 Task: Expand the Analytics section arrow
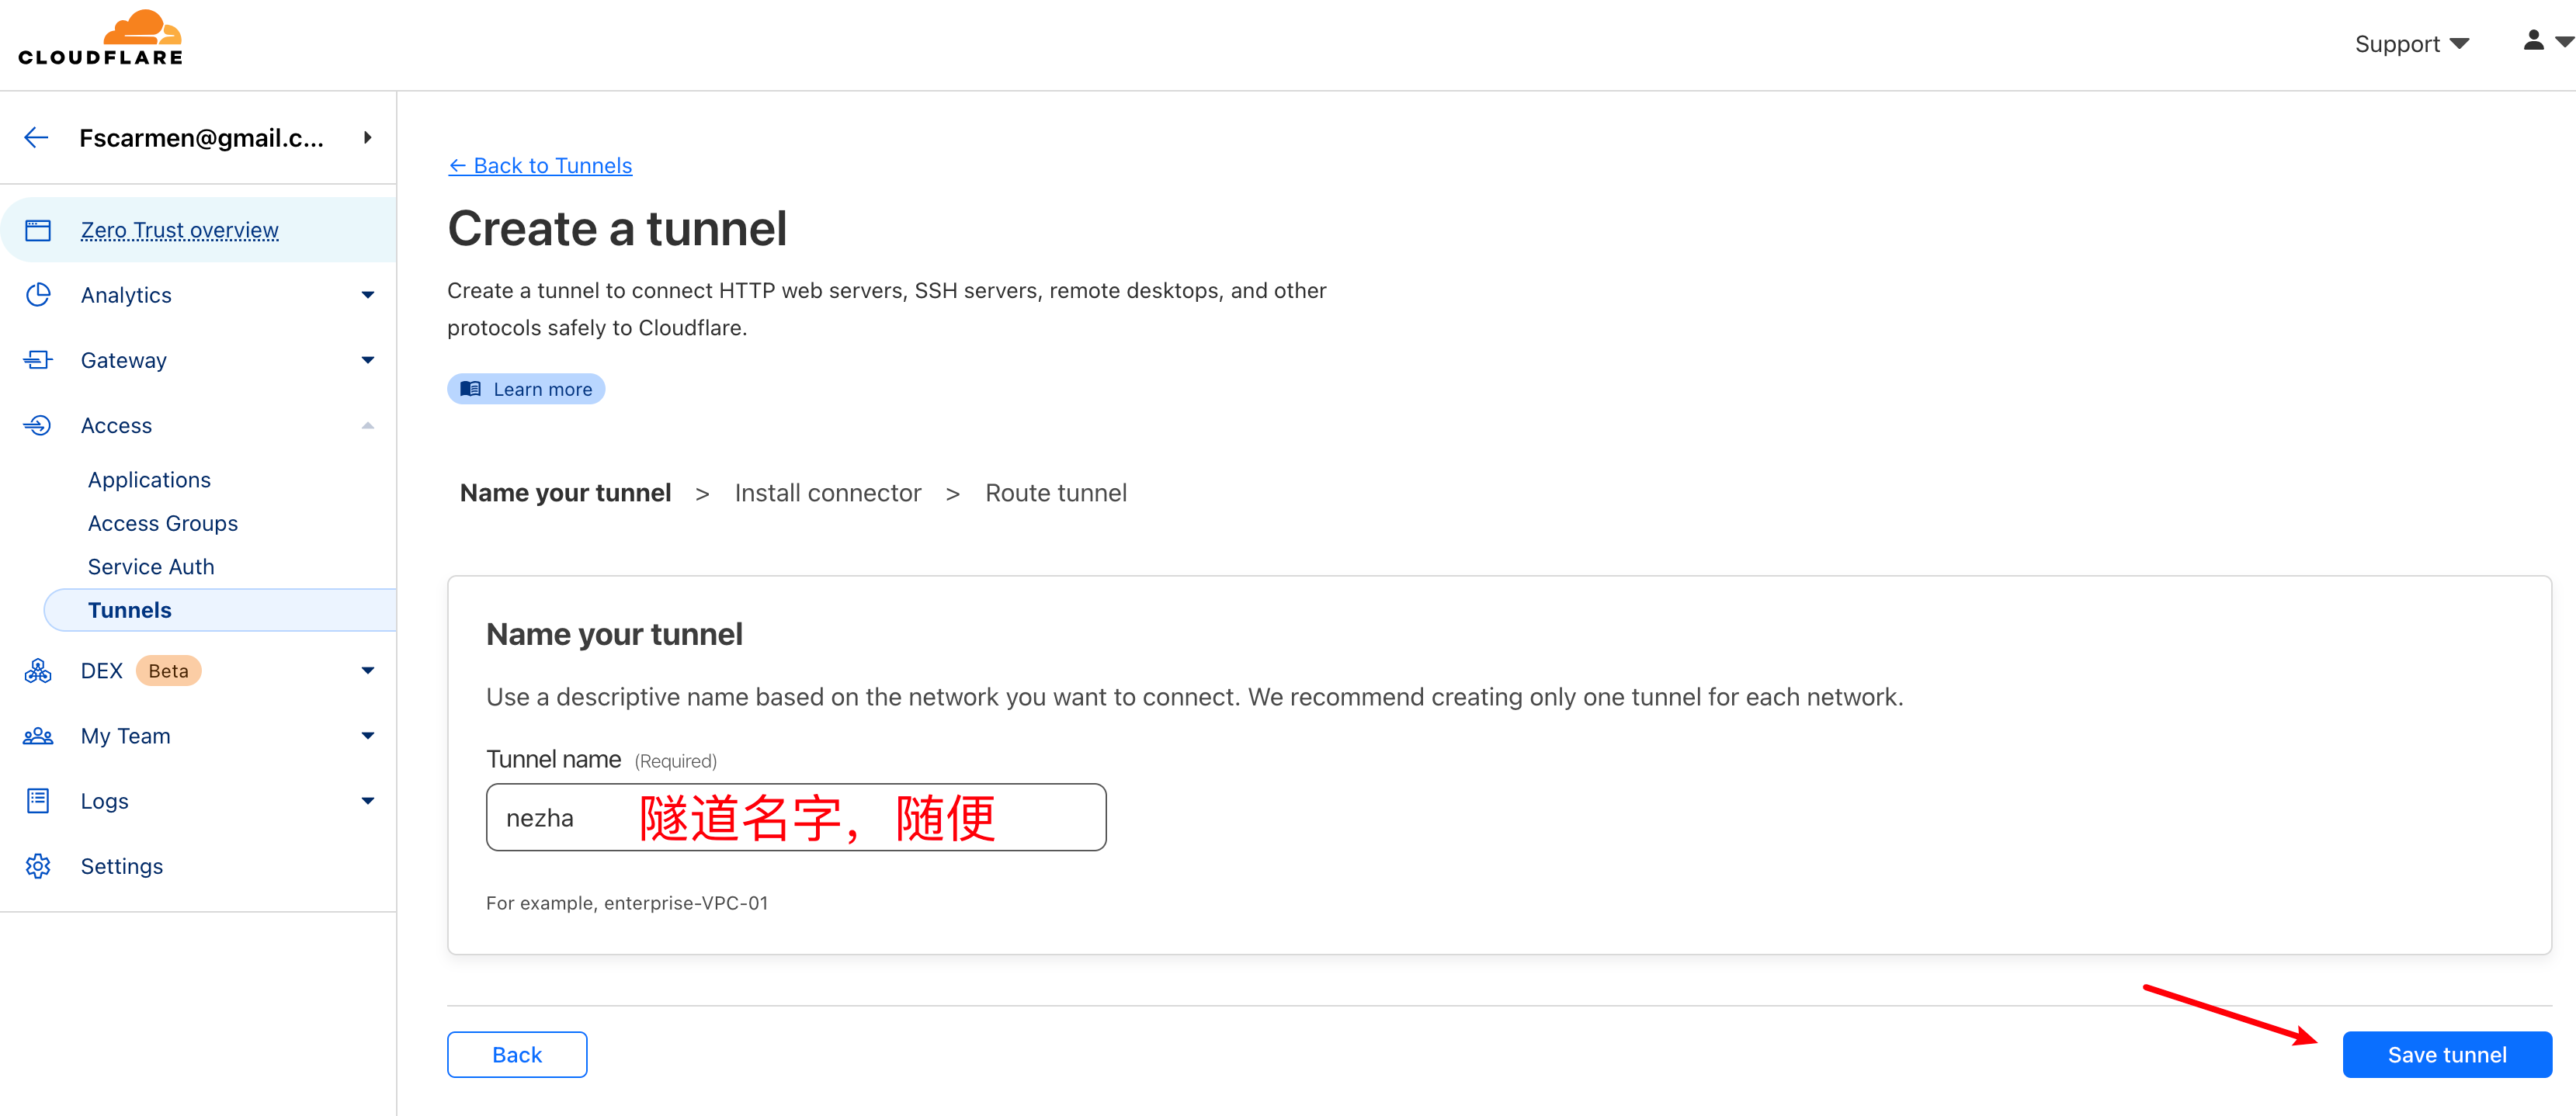click(x=368, y=295)
